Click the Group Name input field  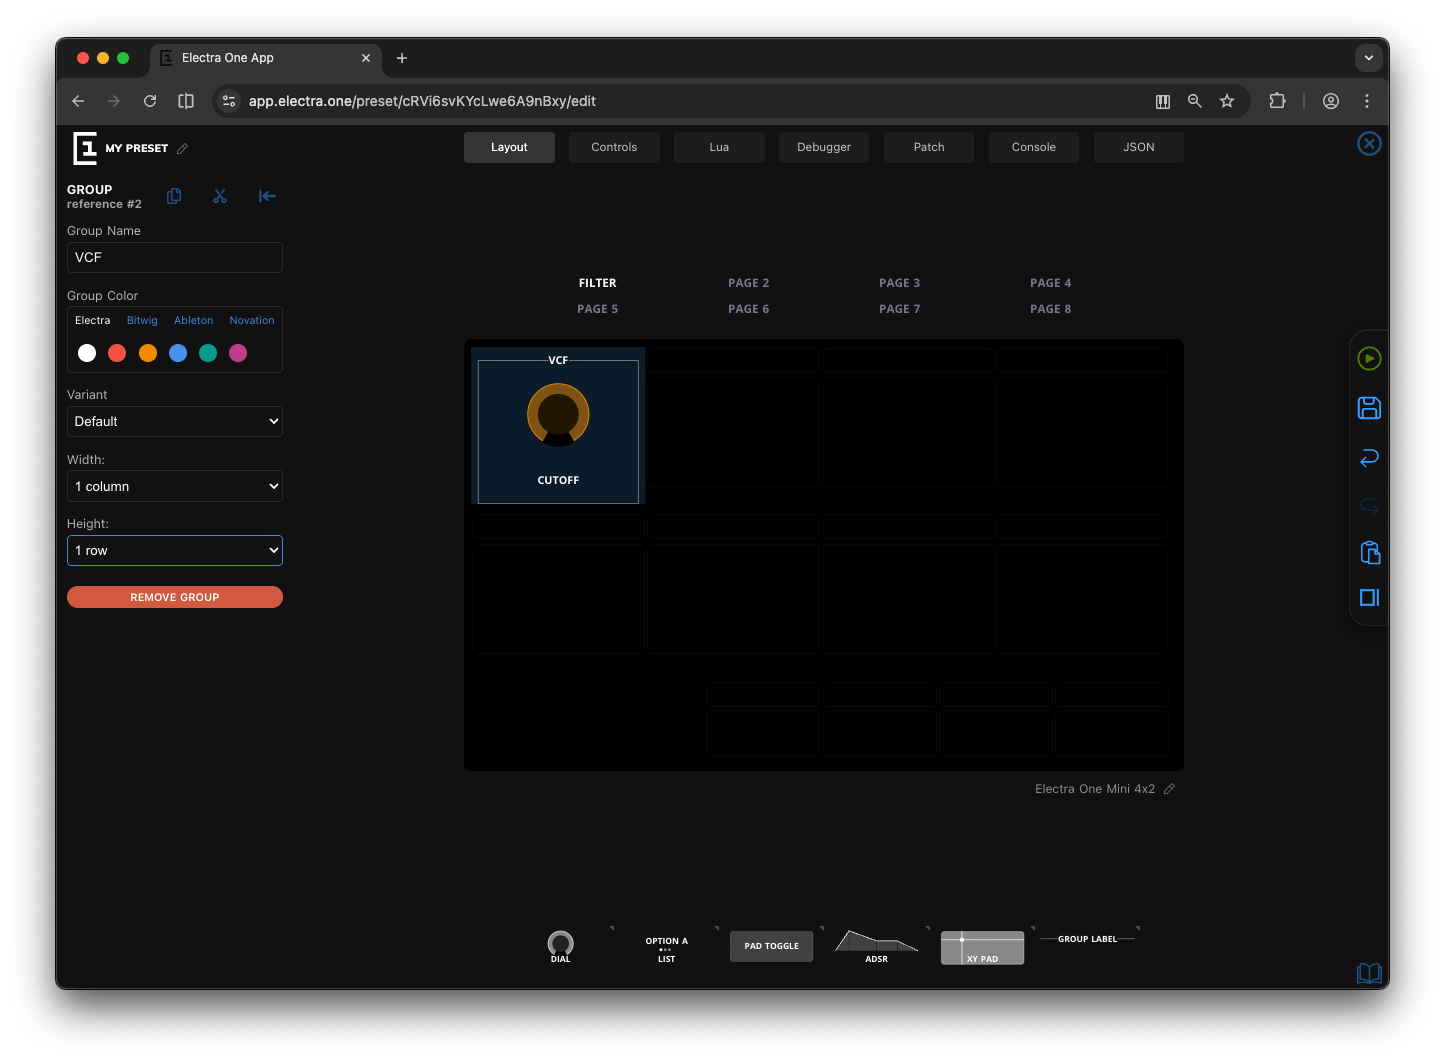tap(175, 258)
